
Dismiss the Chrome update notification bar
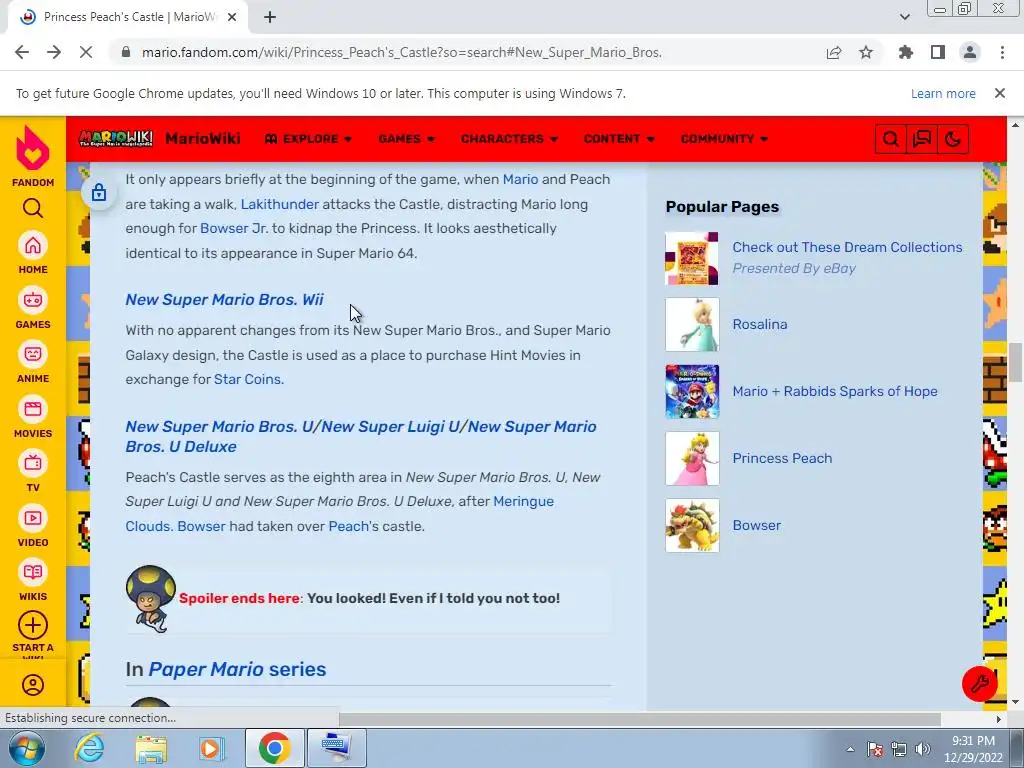999,93
